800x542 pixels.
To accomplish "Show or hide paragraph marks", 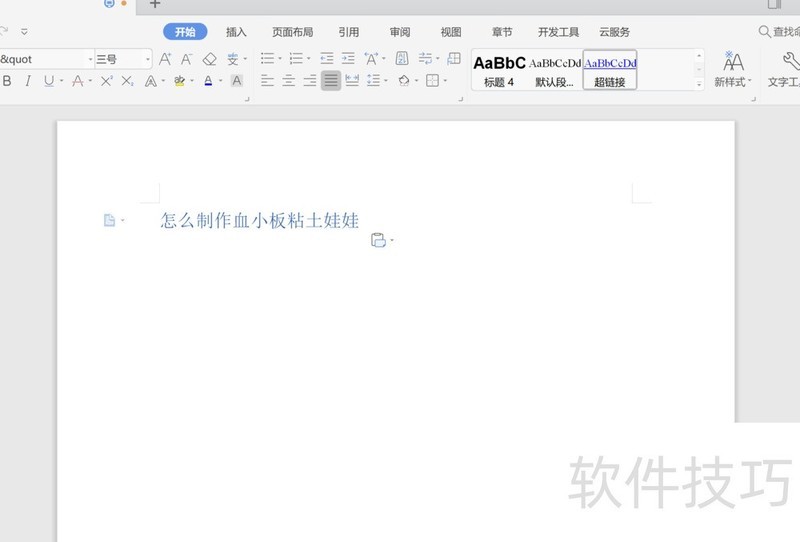I will coord(424,58).
